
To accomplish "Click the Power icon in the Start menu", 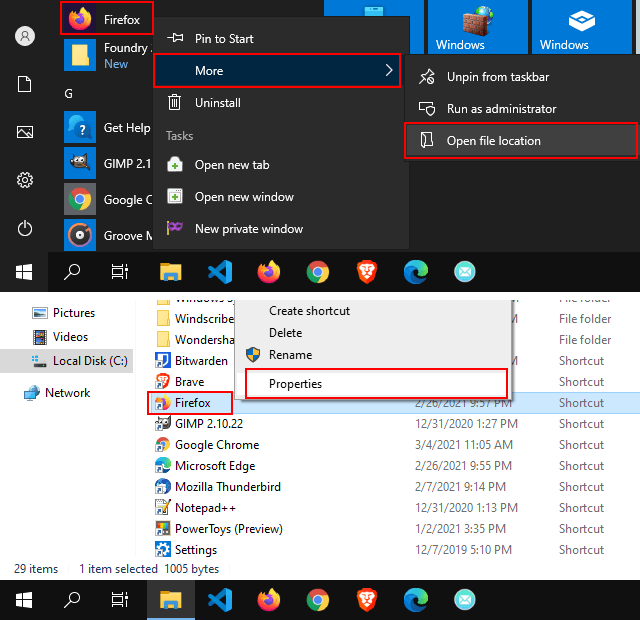I will click(25, 228).
